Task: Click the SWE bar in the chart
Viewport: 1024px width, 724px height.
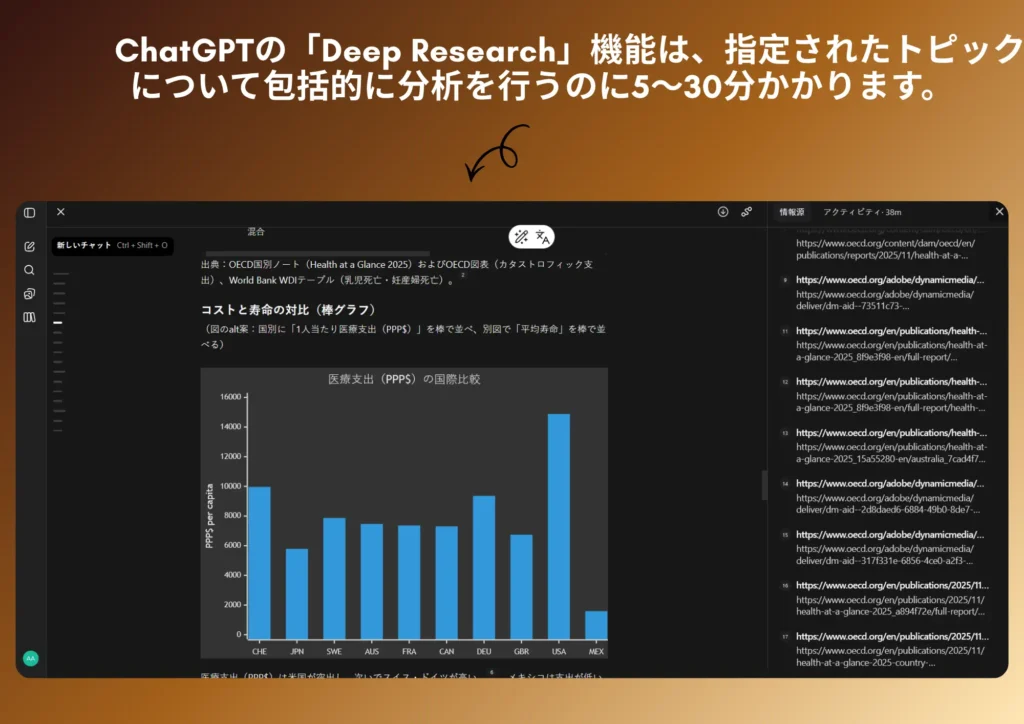Action: (x=334, y=578)
